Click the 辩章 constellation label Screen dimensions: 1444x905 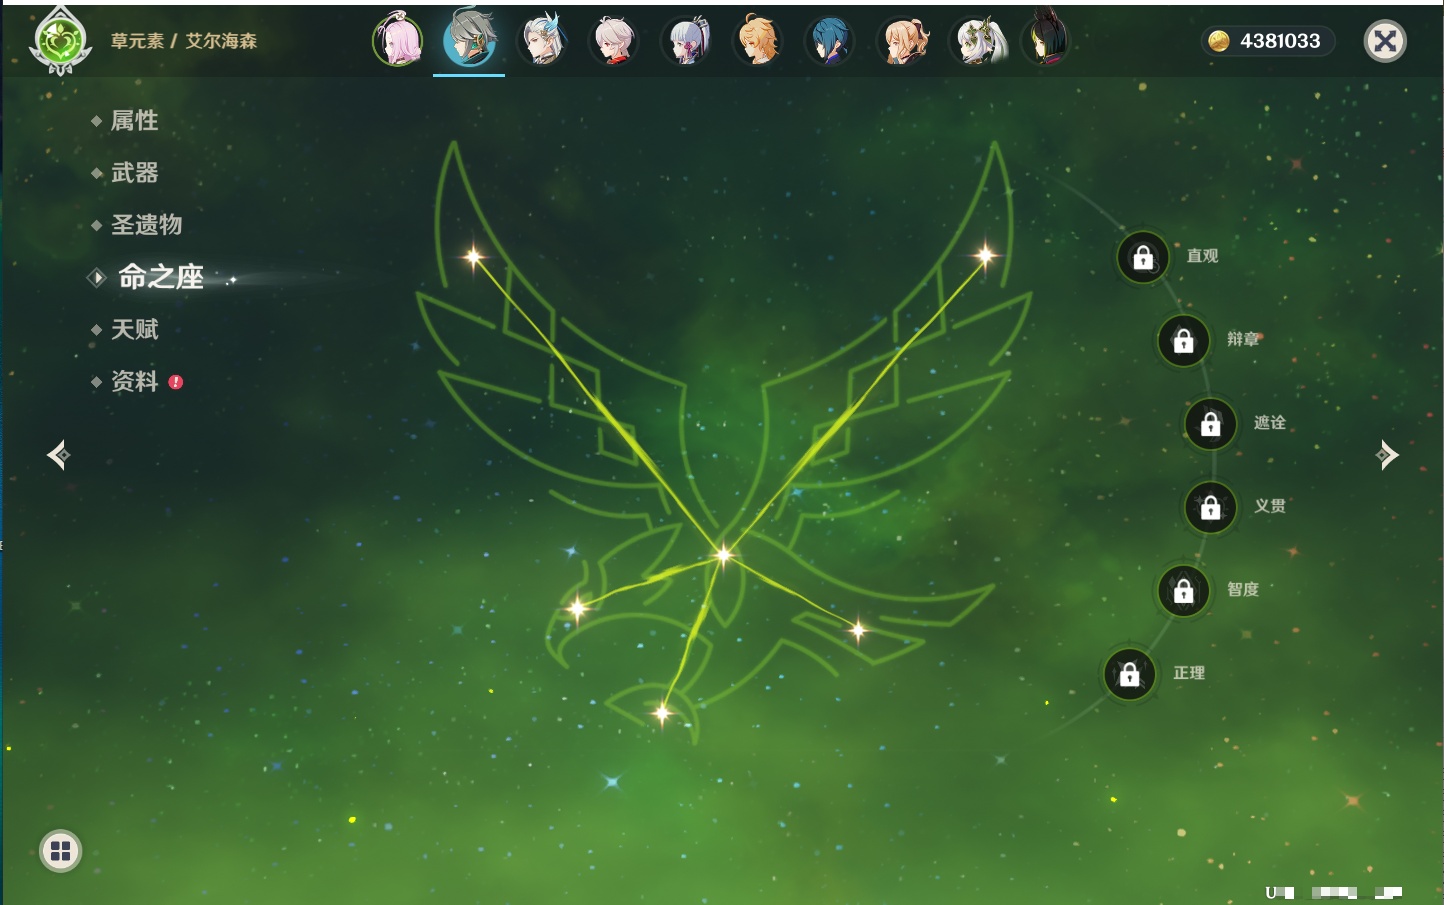1243,339
